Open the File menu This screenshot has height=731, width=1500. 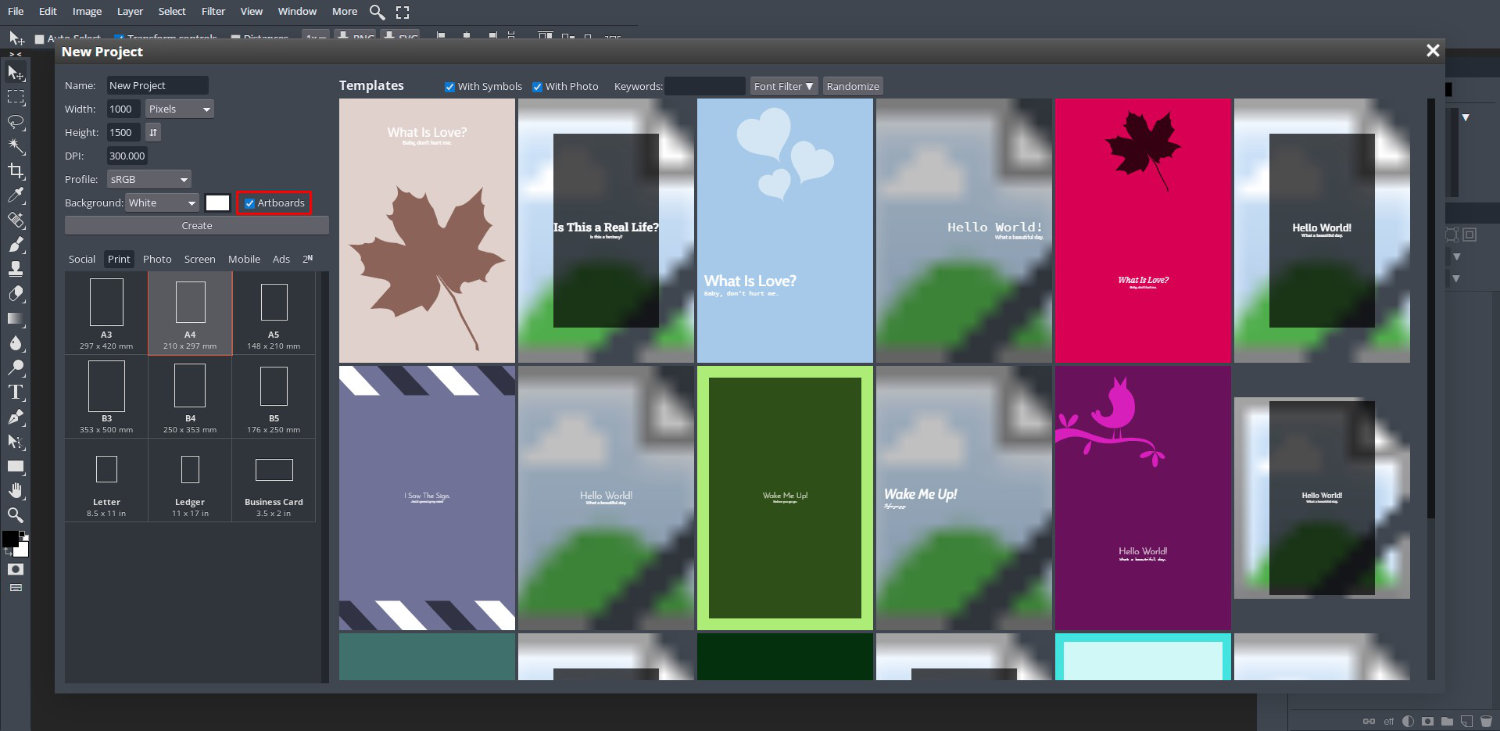pyautogui.click(x=16, y=12)
